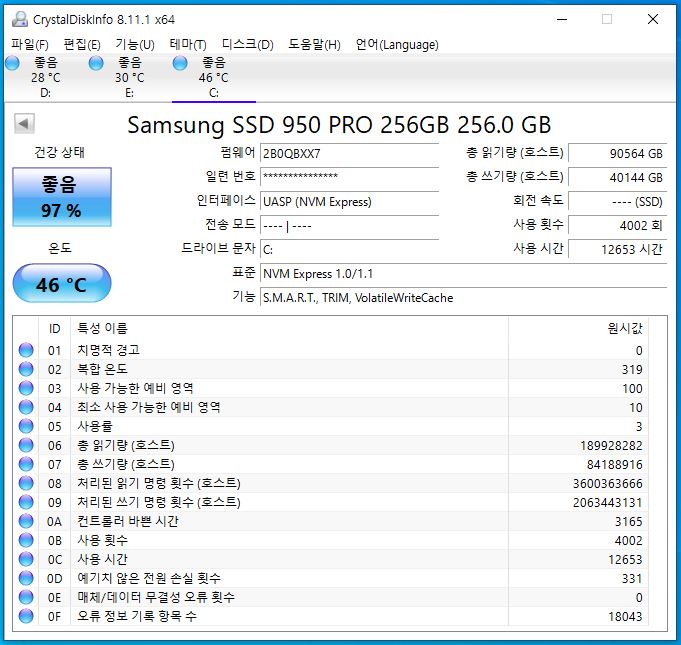Image resolution: width=681 pixels, height=645 pixels.
Task: Click status orb for 0E 매체/데이터 무결성 오류 횟수
Action: tap(26, 597)
